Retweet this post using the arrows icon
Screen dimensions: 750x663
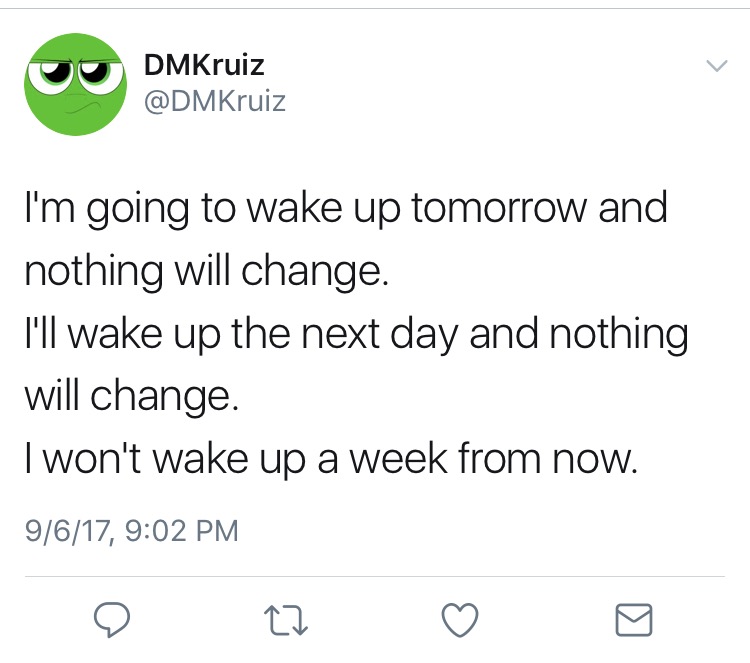click(288, 621)
